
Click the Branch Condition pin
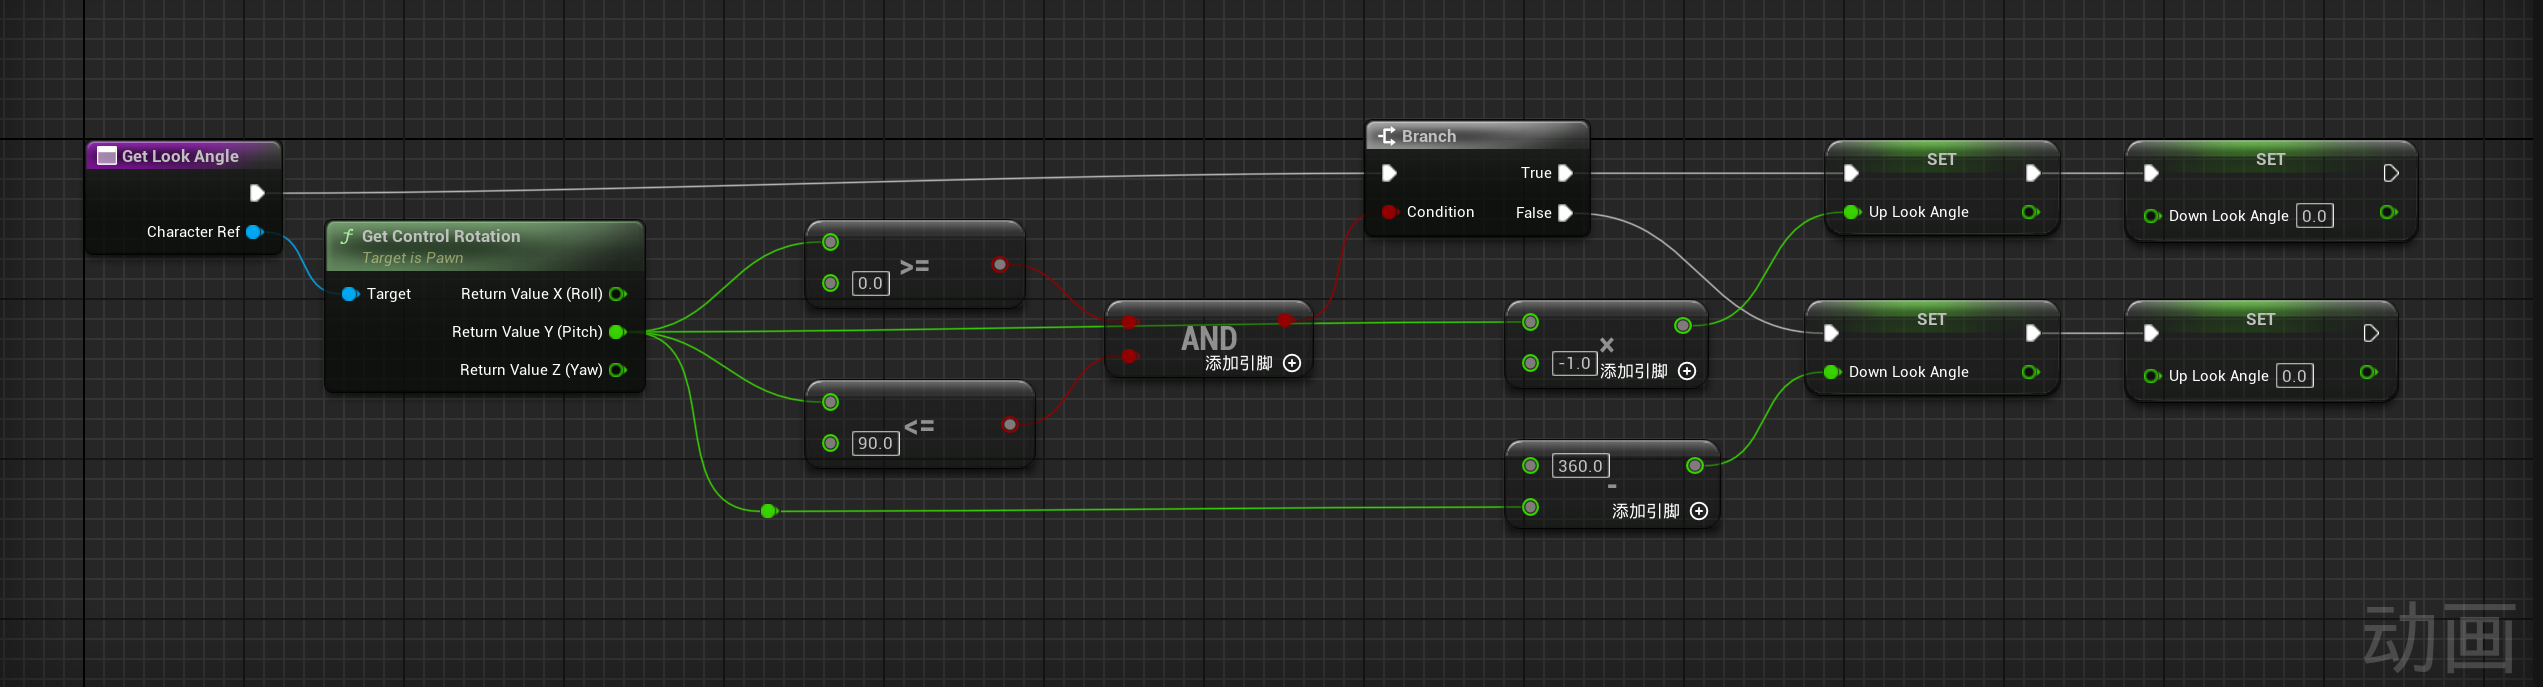point(1389,212)
